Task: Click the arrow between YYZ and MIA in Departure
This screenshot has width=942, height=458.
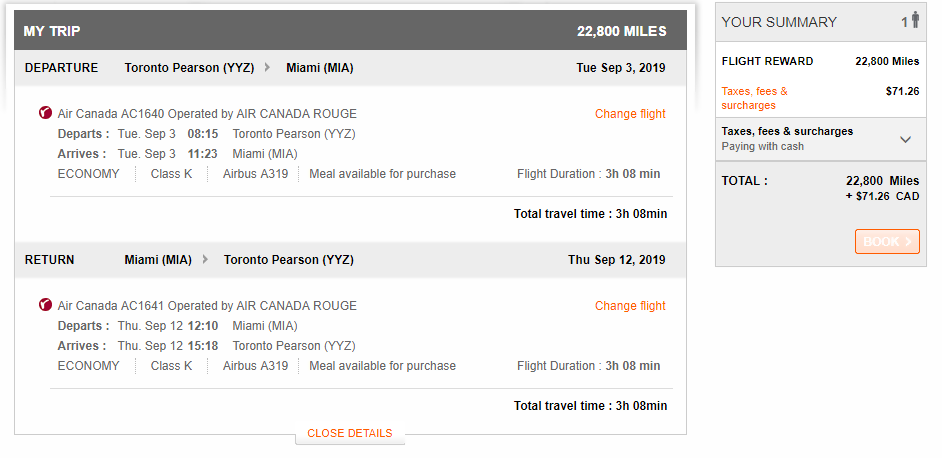Action: (x=267, y=68)
